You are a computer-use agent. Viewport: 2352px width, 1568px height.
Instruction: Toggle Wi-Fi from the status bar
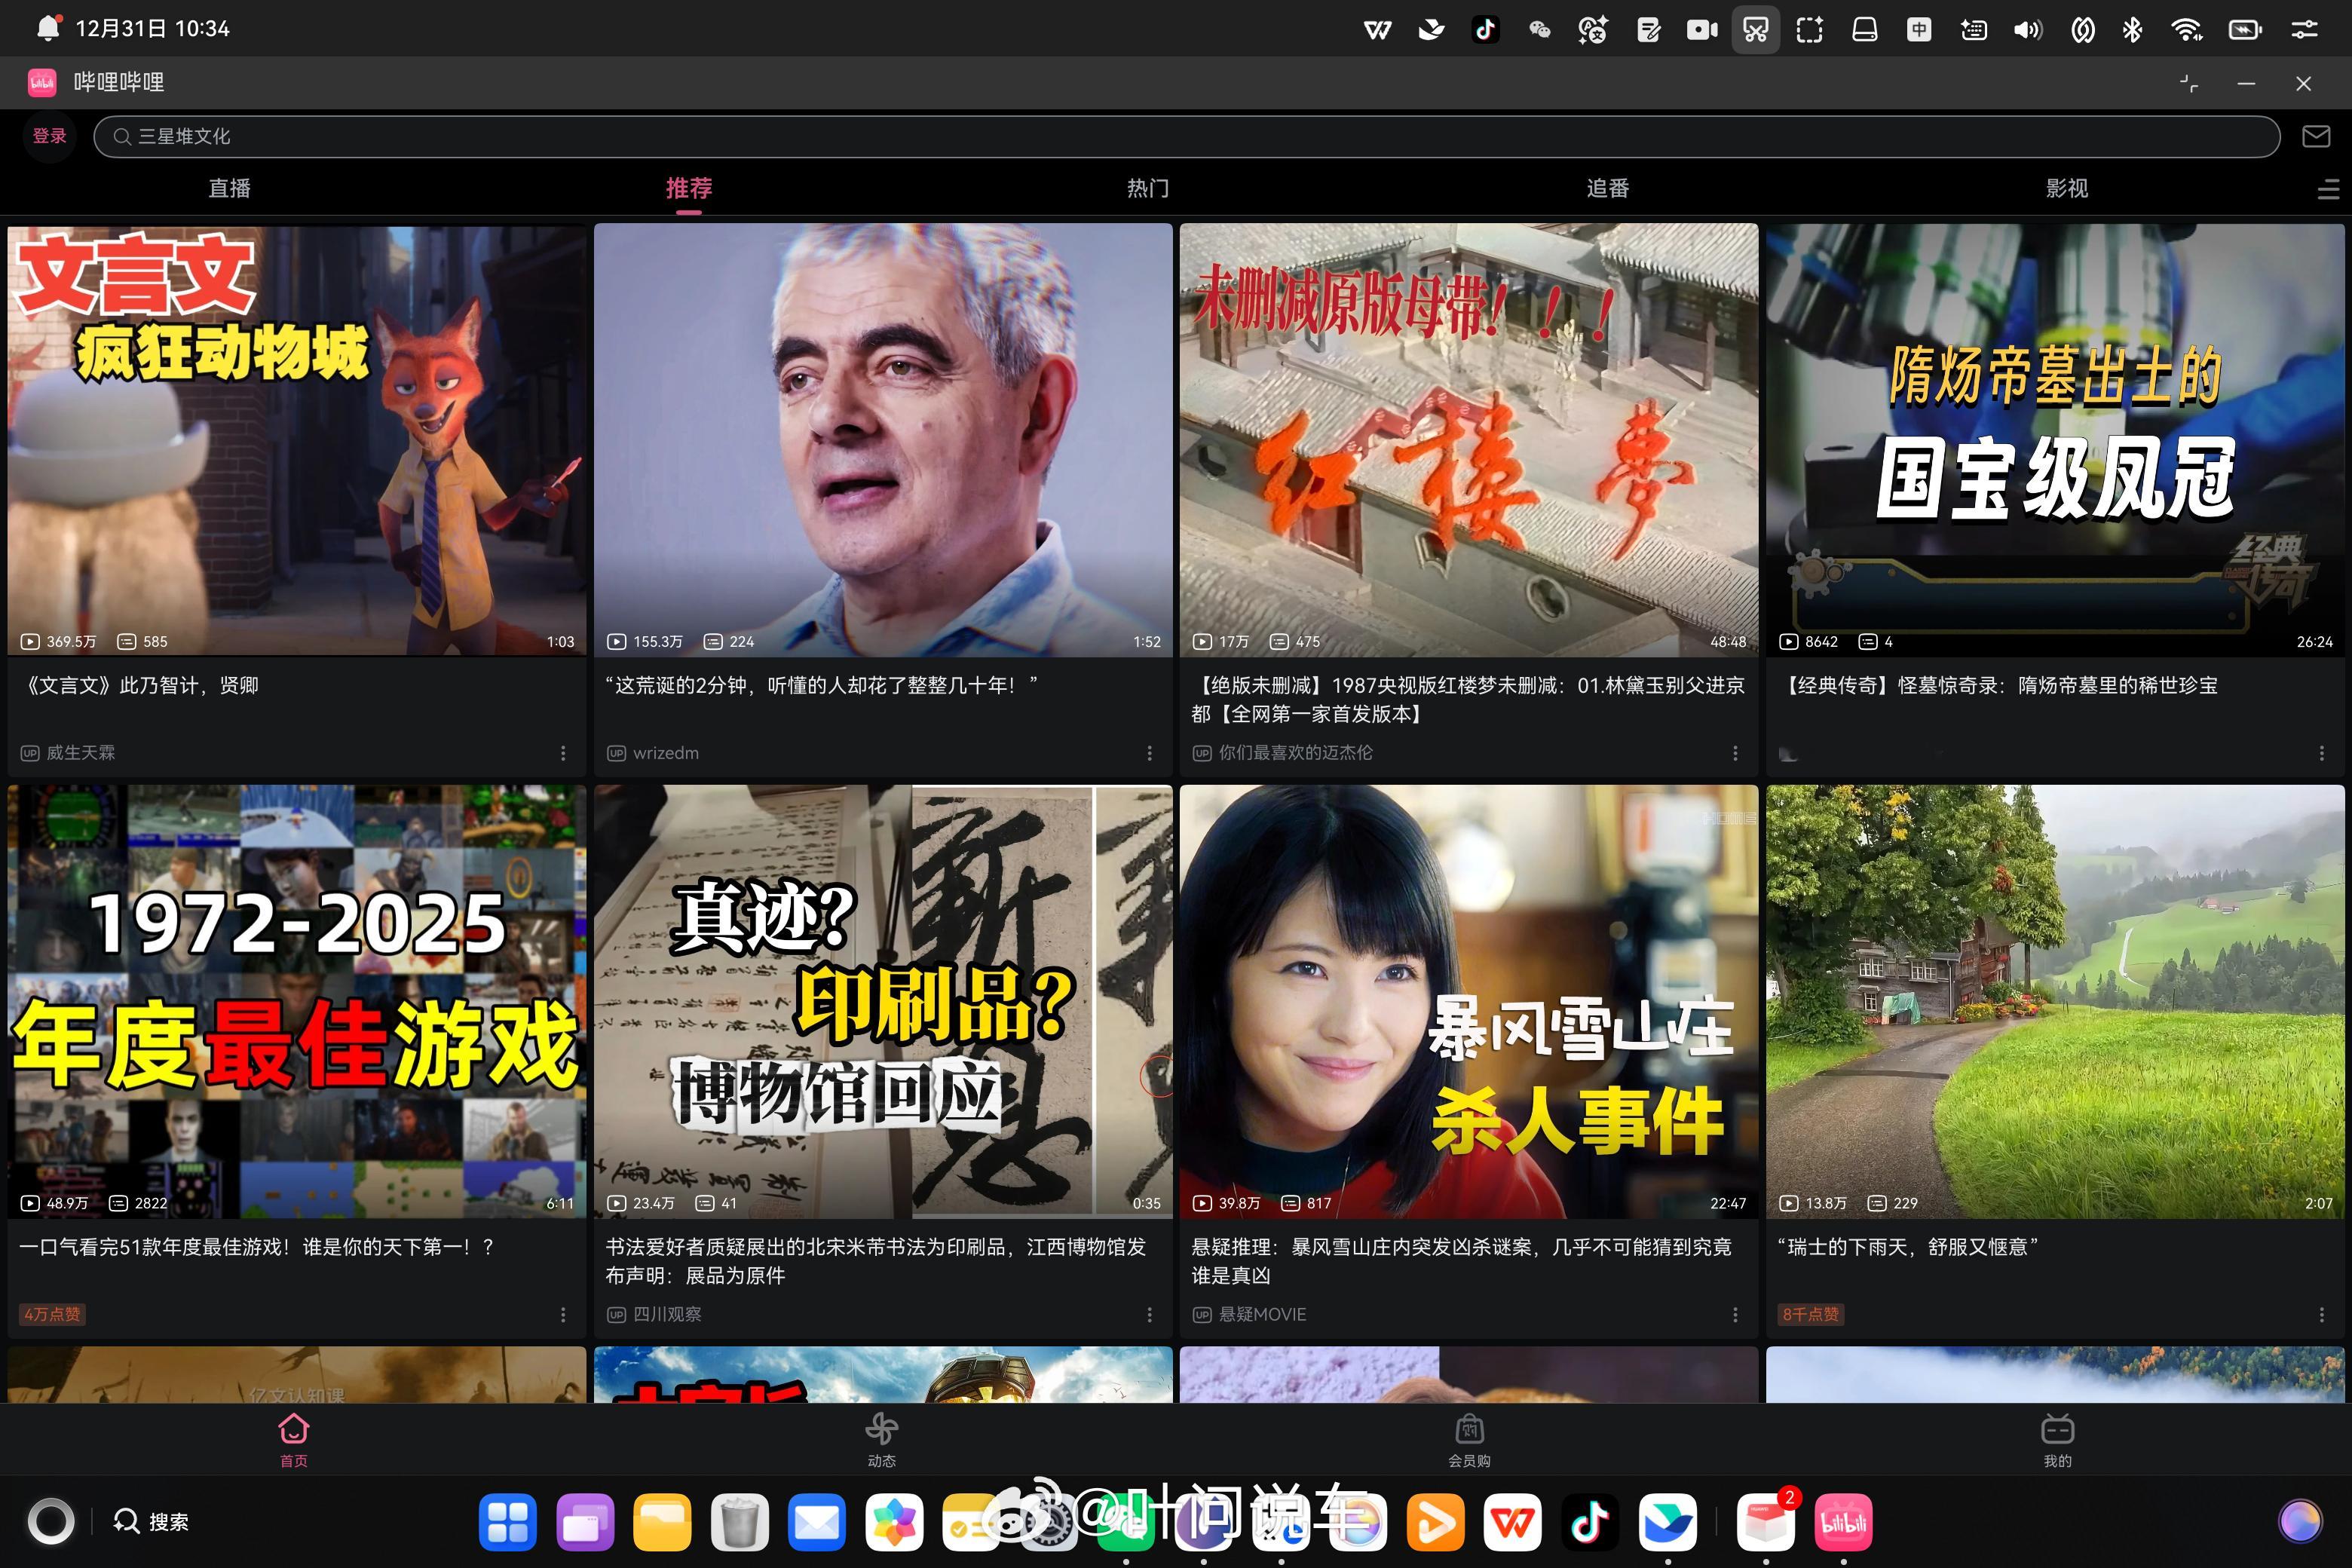2187,29
